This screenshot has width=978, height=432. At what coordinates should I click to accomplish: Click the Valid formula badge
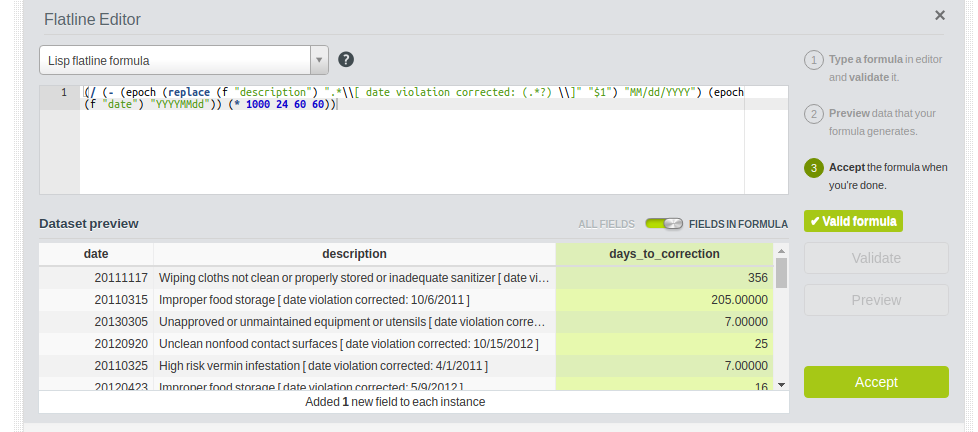coord(854,221)
